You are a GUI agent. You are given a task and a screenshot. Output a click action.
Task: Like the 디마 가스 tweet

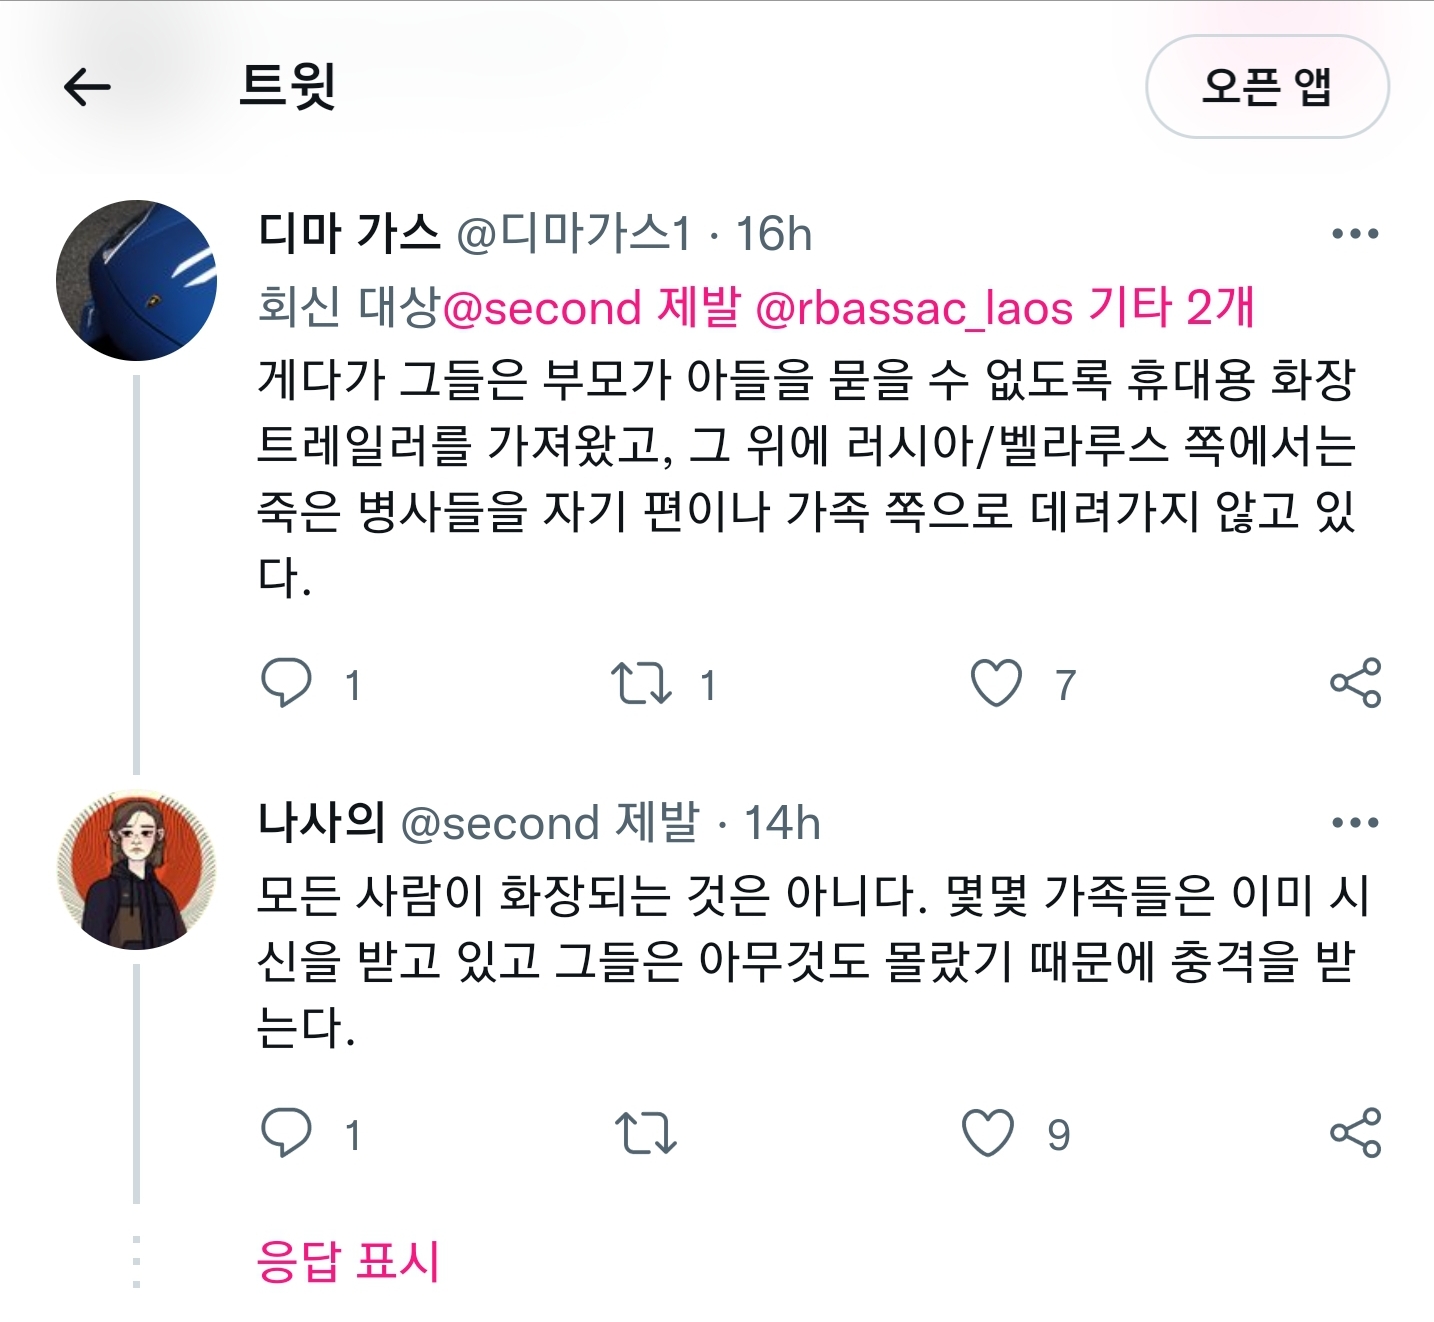coord(996,684)
